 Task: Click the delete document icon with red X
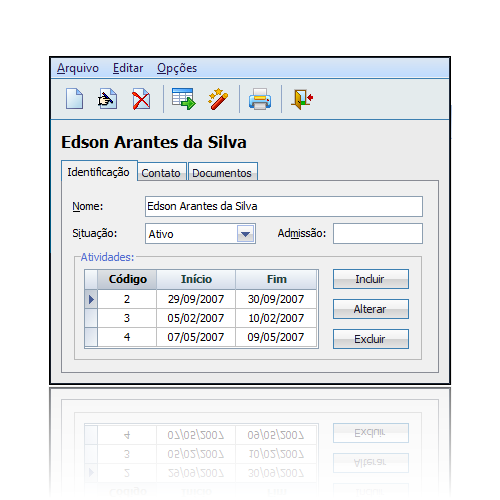tap(141, 99)
